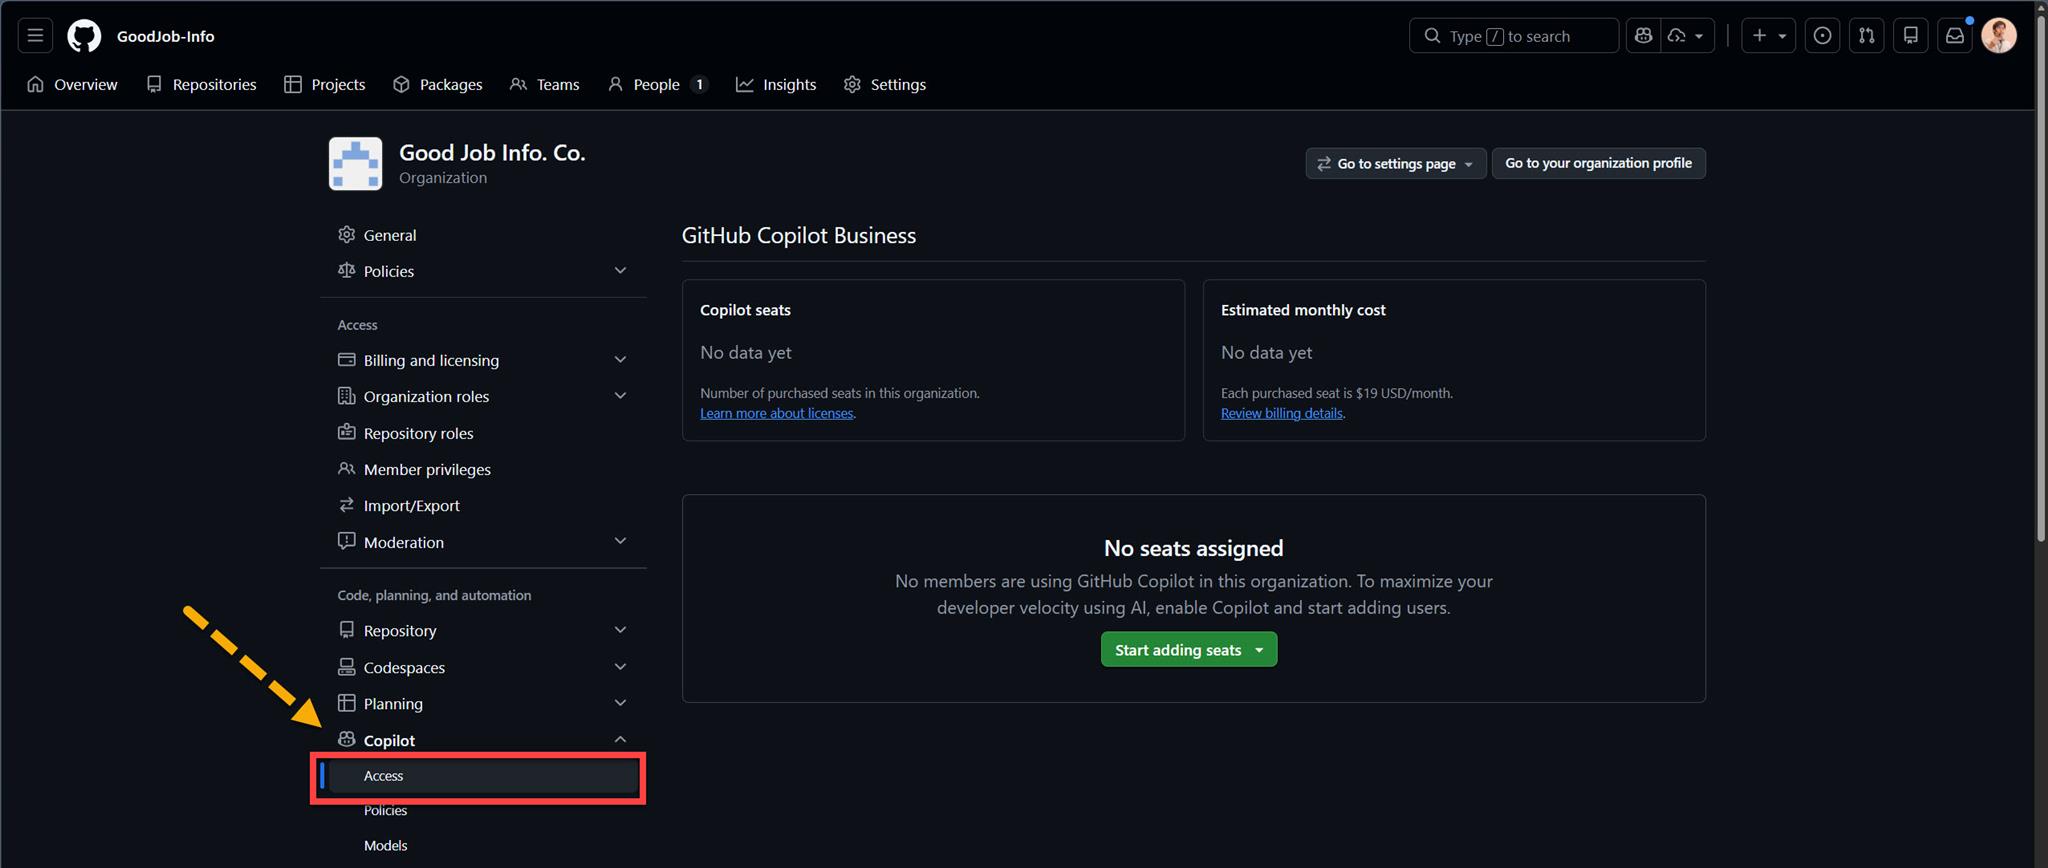Switch to the People tab

tap(656, 85)
